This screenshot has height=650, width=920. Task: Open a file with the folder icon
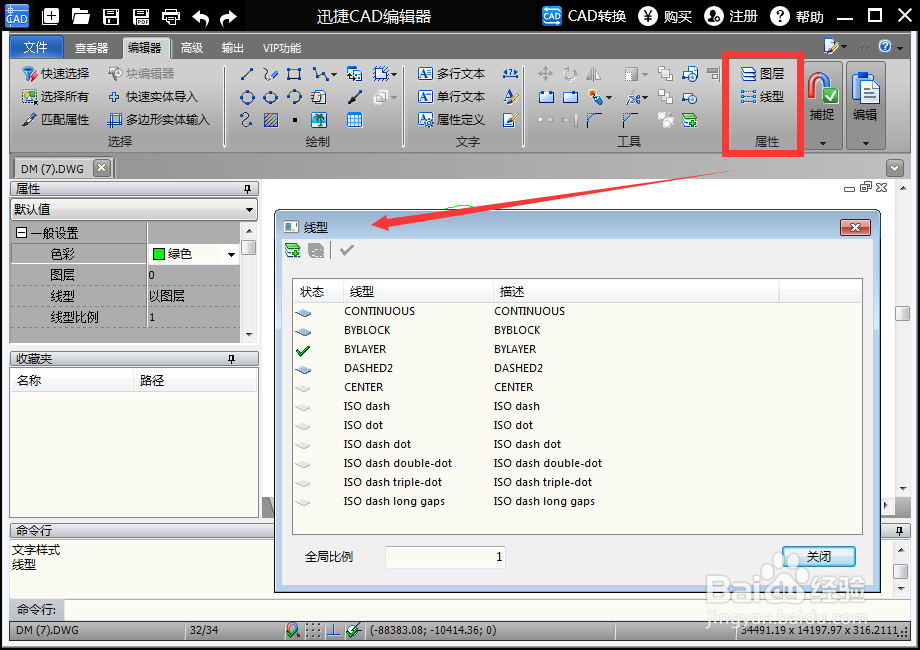click(x=80, y=16)
